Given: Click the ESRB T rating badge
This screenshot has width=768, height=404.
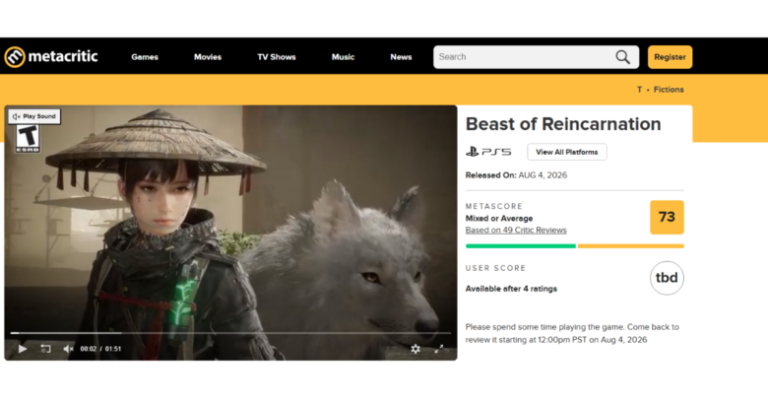Looking at the screenshot, I should click(x=27, y=139).
